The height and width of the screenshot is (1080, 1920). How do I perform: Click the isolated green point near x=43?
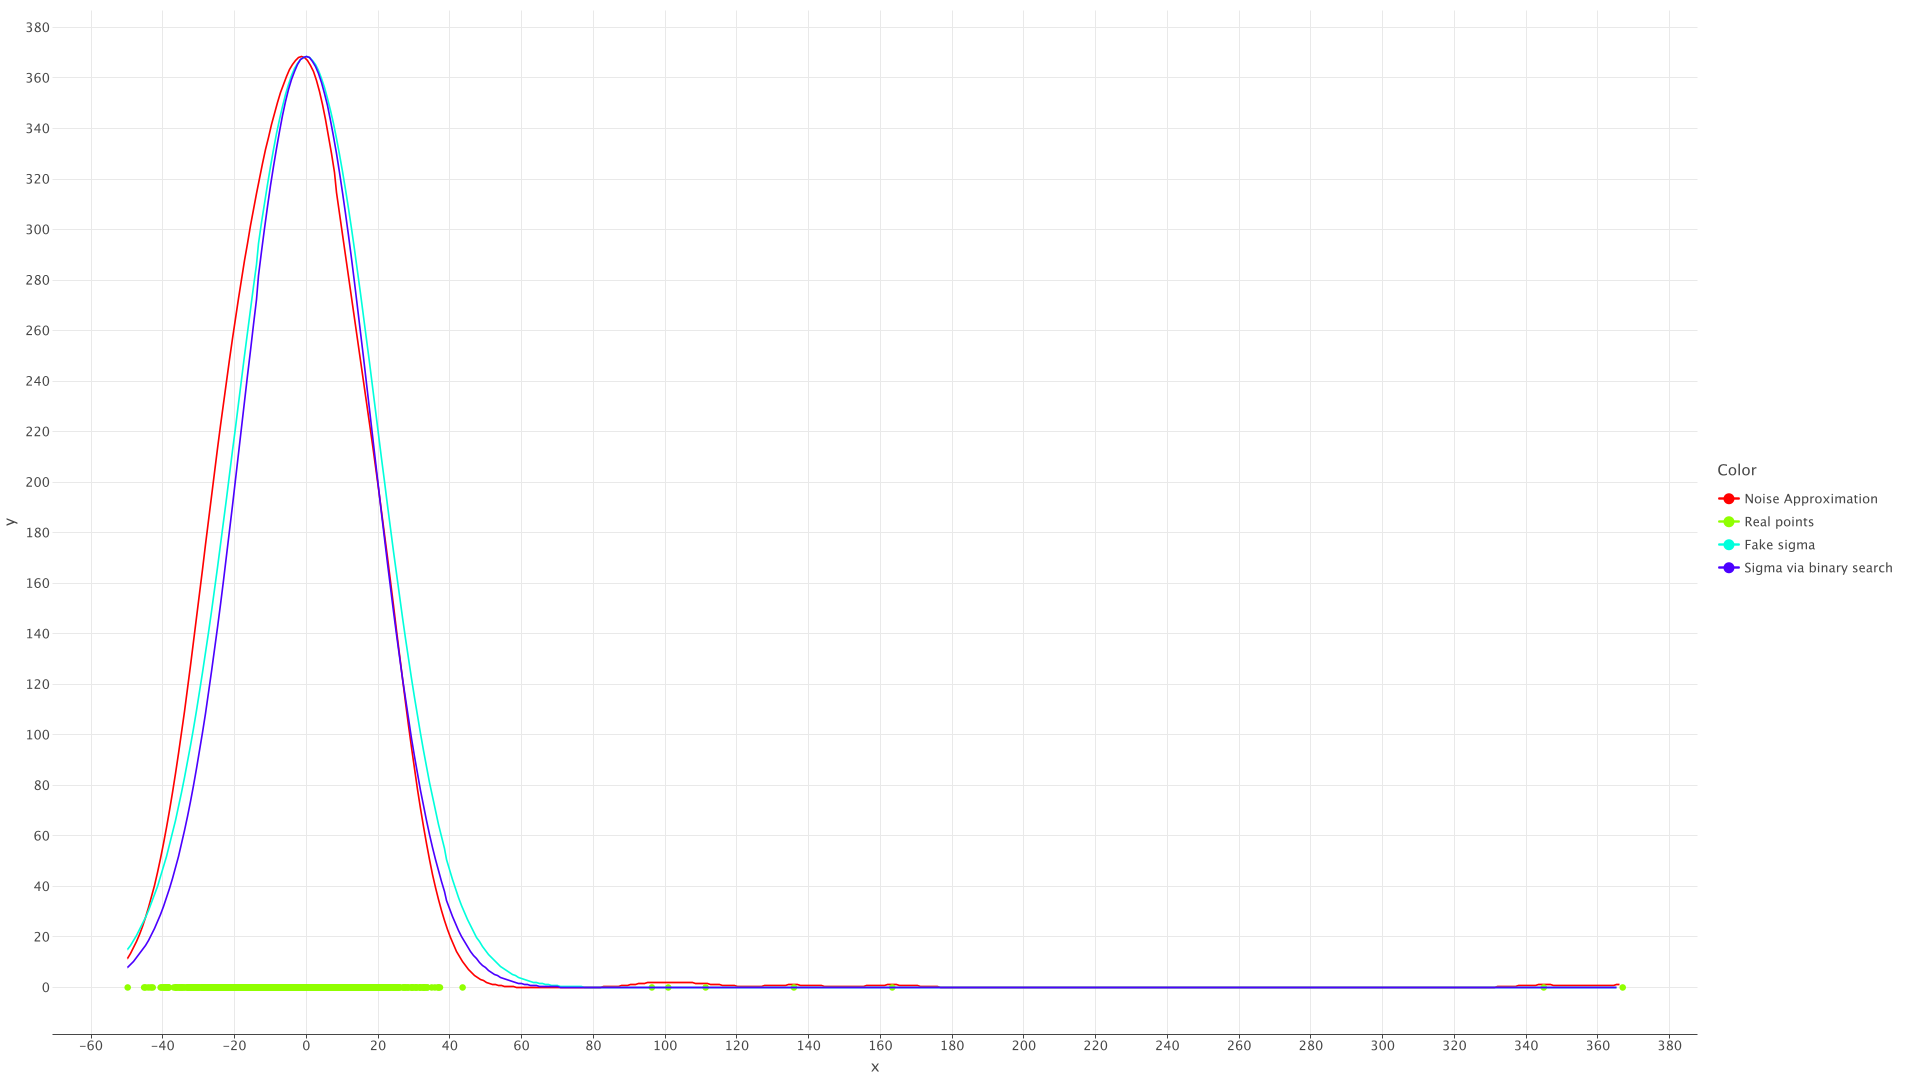click(x=462, y=988)
